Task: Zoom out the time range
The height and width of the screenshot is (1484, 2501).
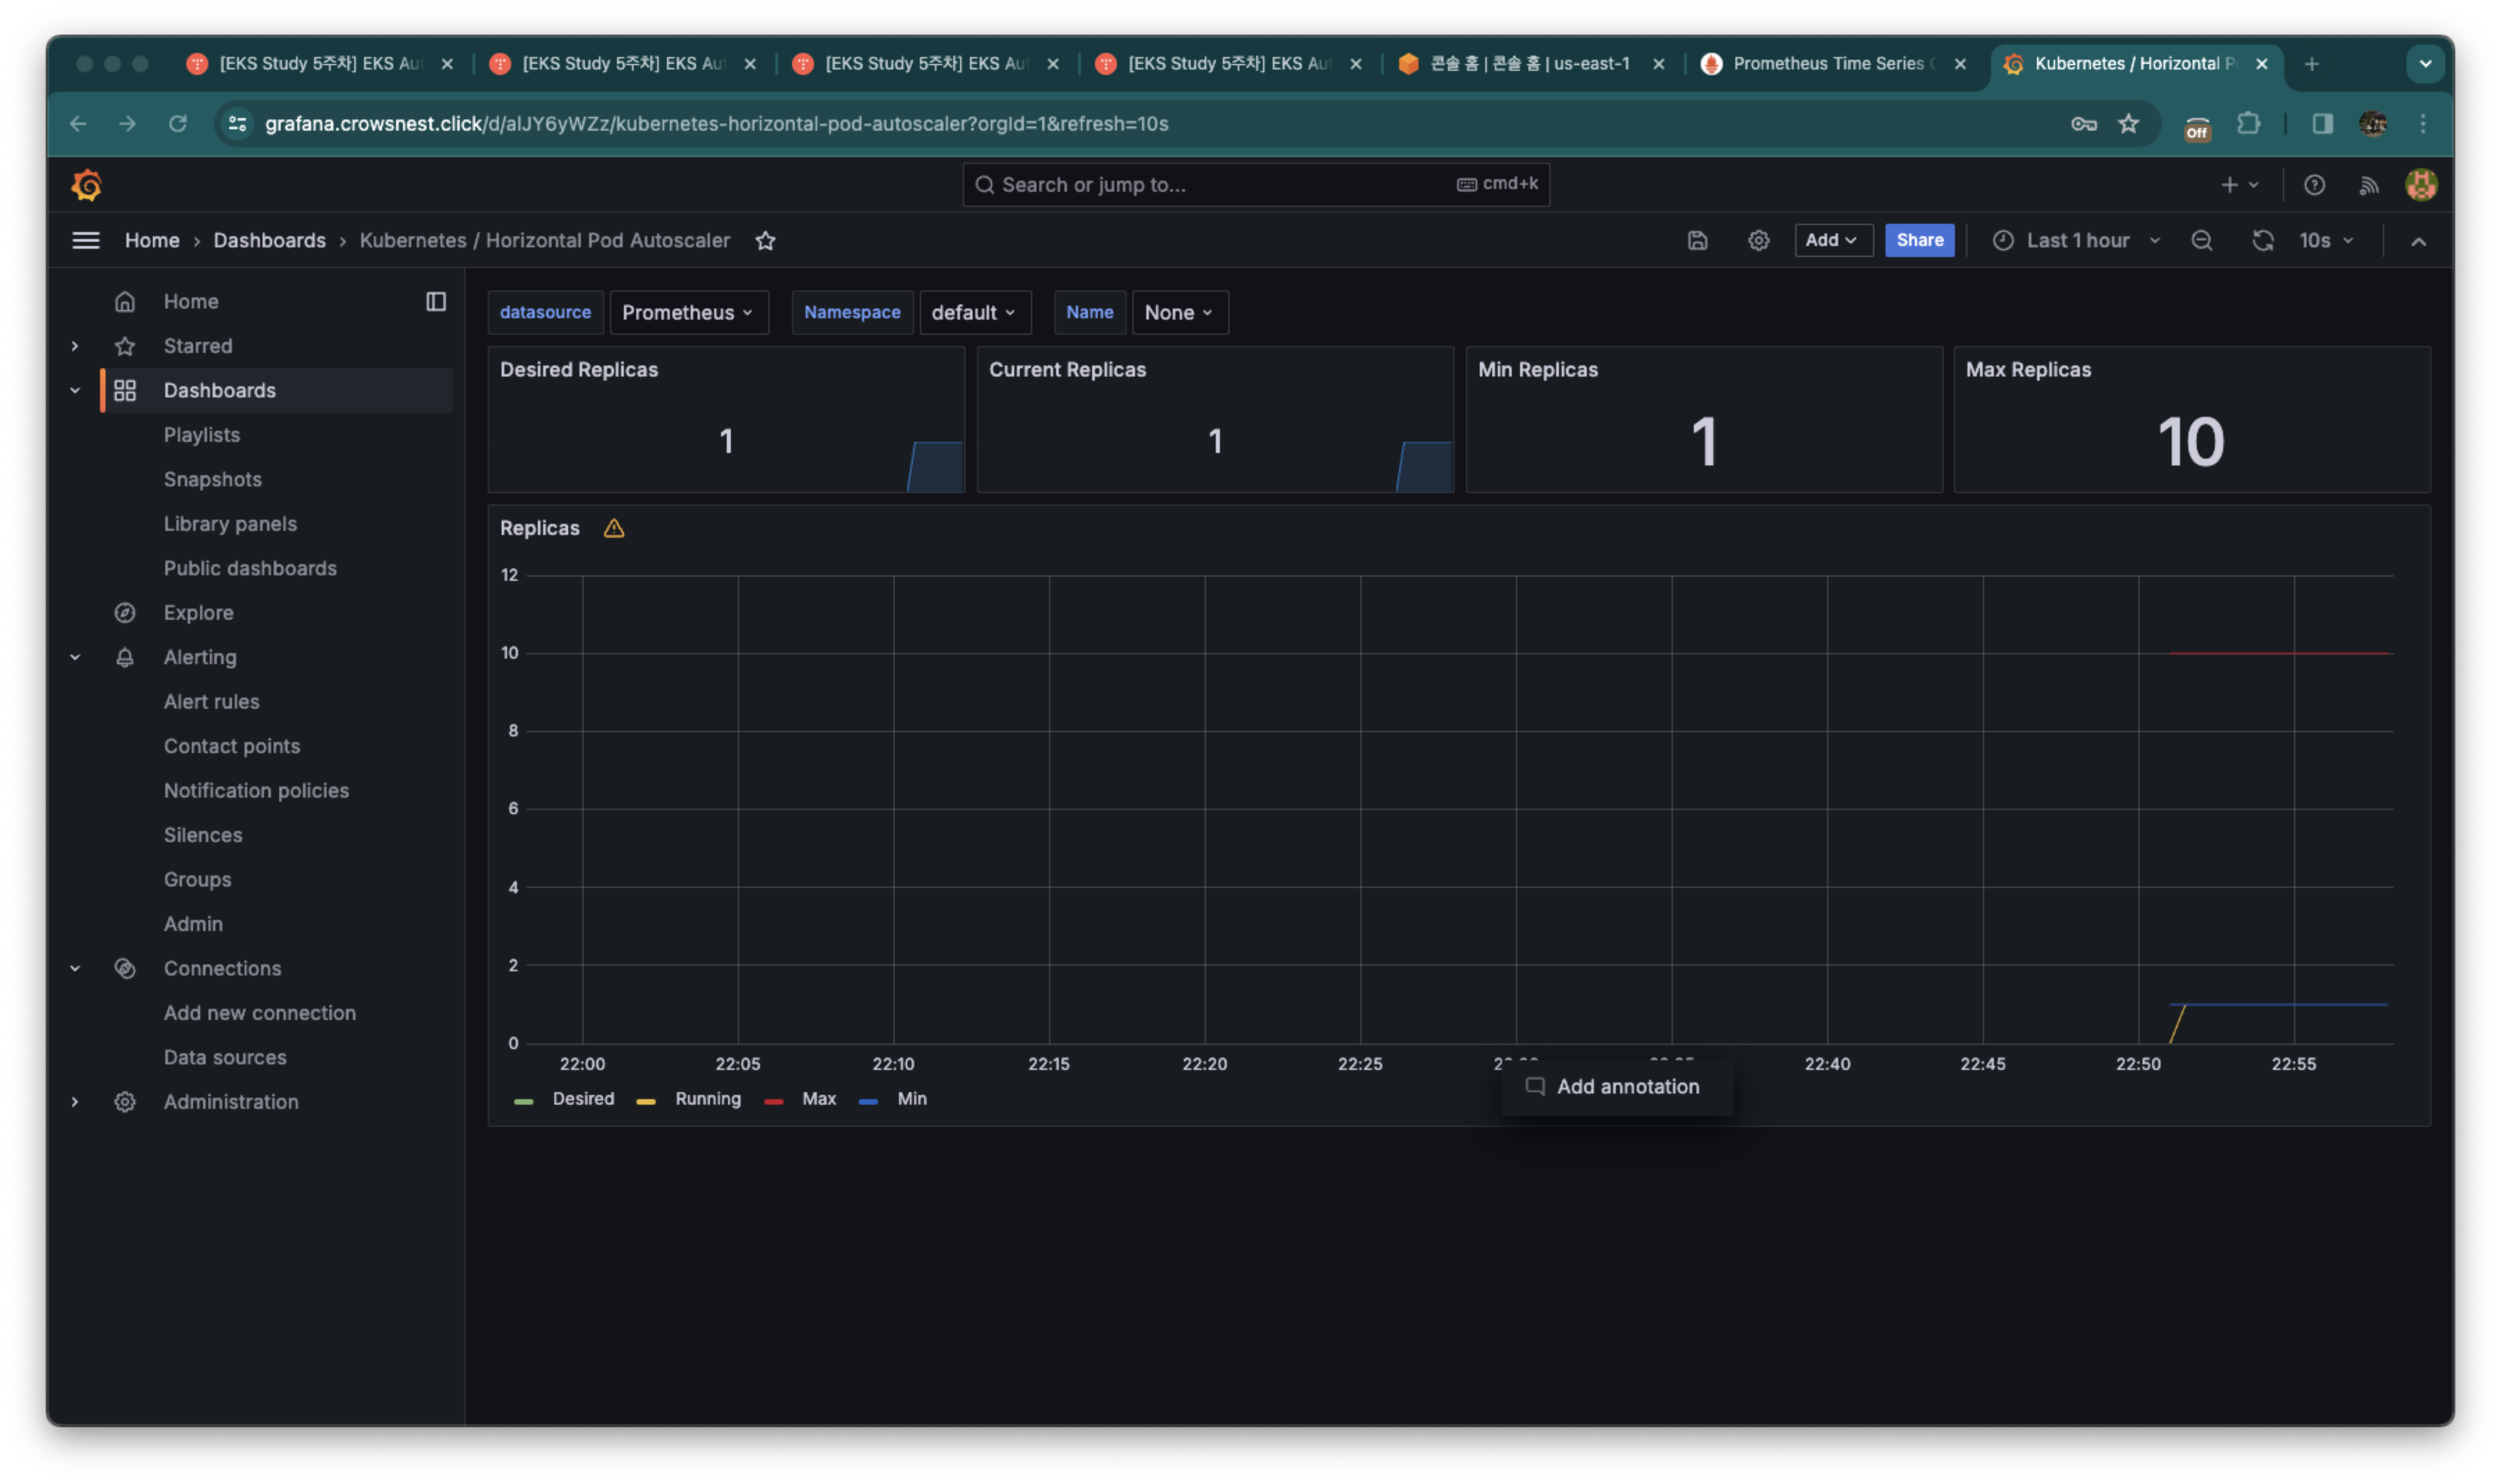Action: (x=2201, y=240)
